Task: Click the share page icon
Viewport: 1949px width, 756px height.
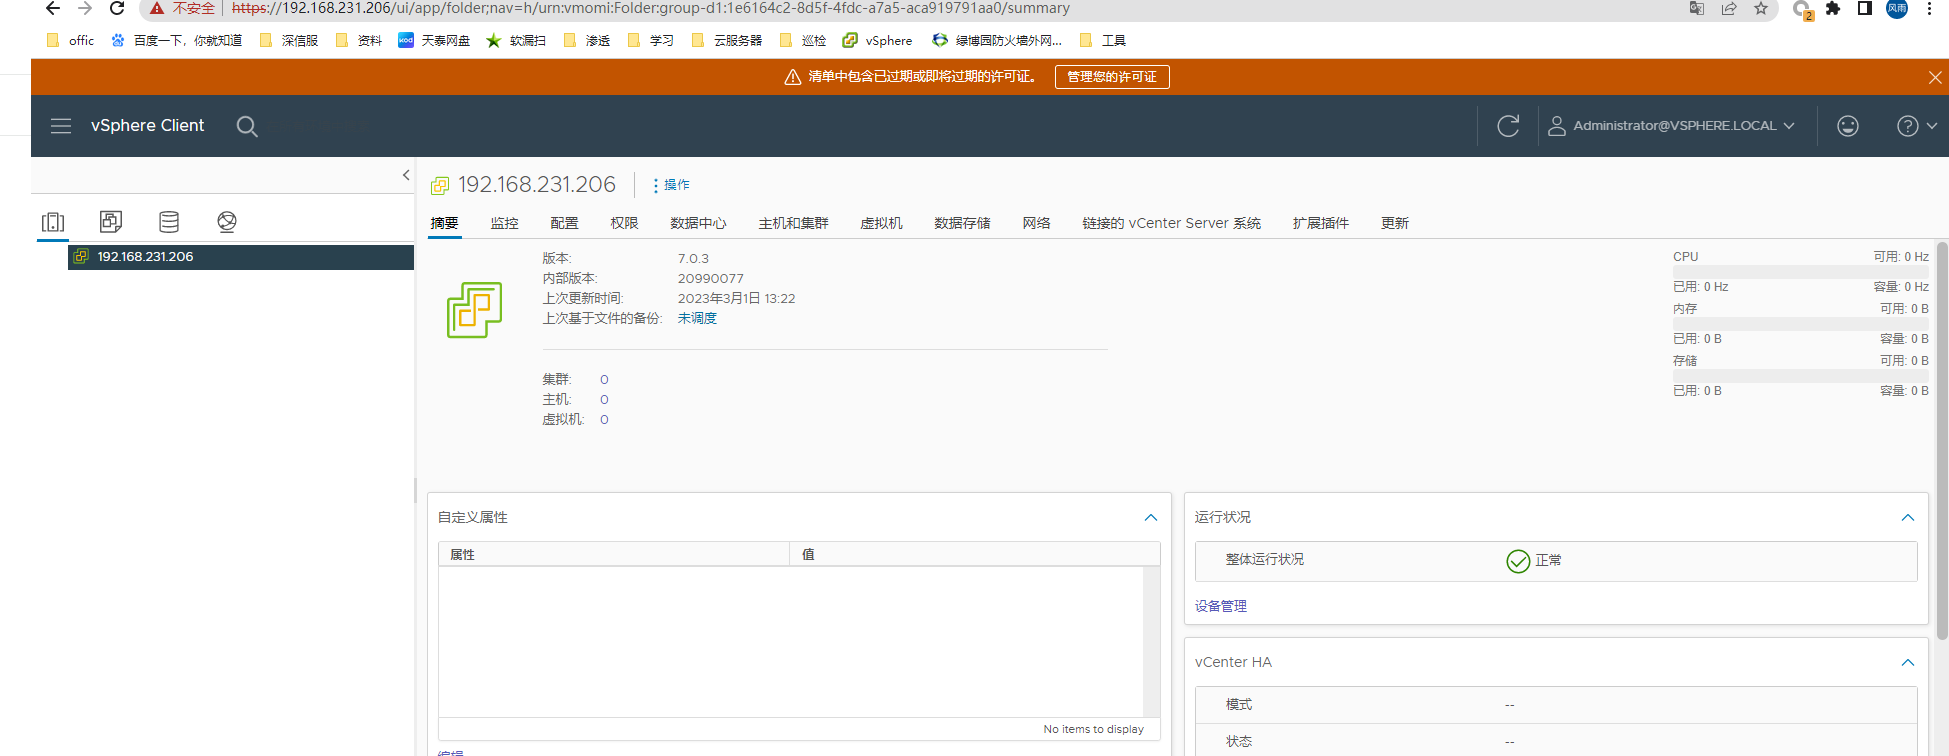Action: (x=1729, y=8)
